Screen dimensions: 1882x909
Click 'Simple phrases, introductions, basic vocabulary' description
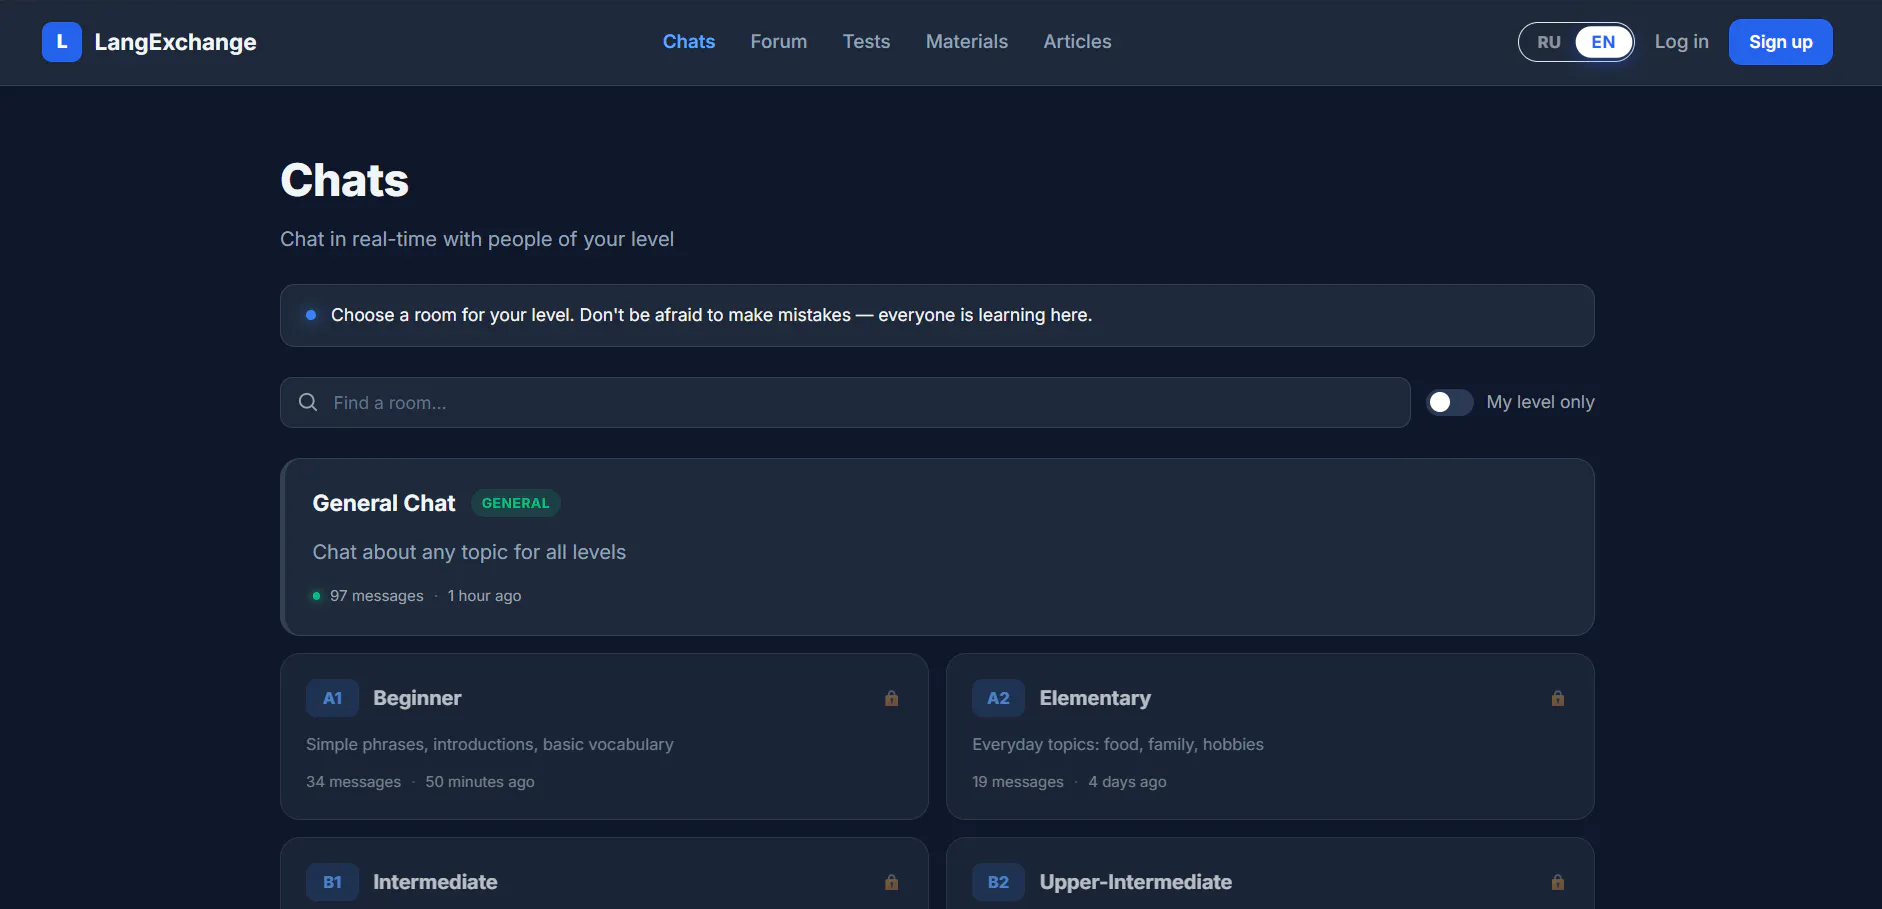point(490,744)
